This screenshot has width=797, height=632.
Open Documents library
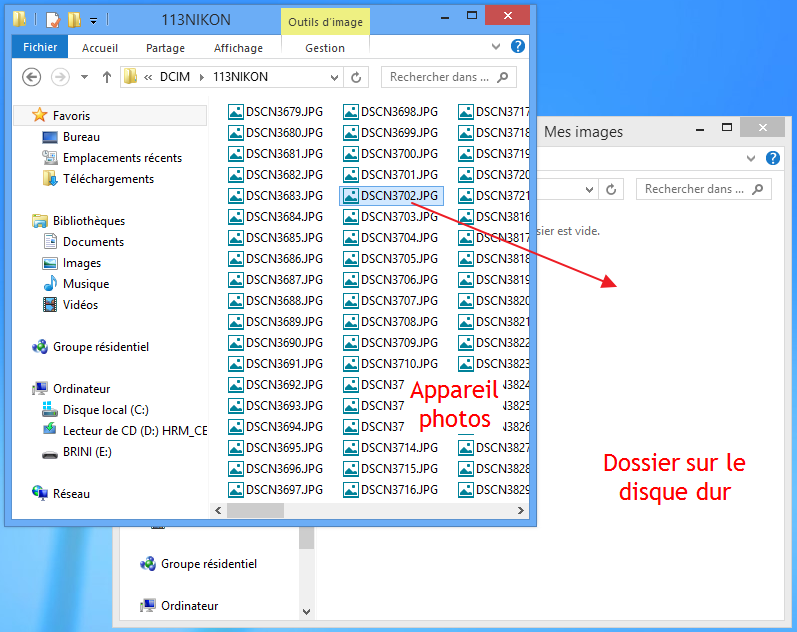tap(83, 242)
